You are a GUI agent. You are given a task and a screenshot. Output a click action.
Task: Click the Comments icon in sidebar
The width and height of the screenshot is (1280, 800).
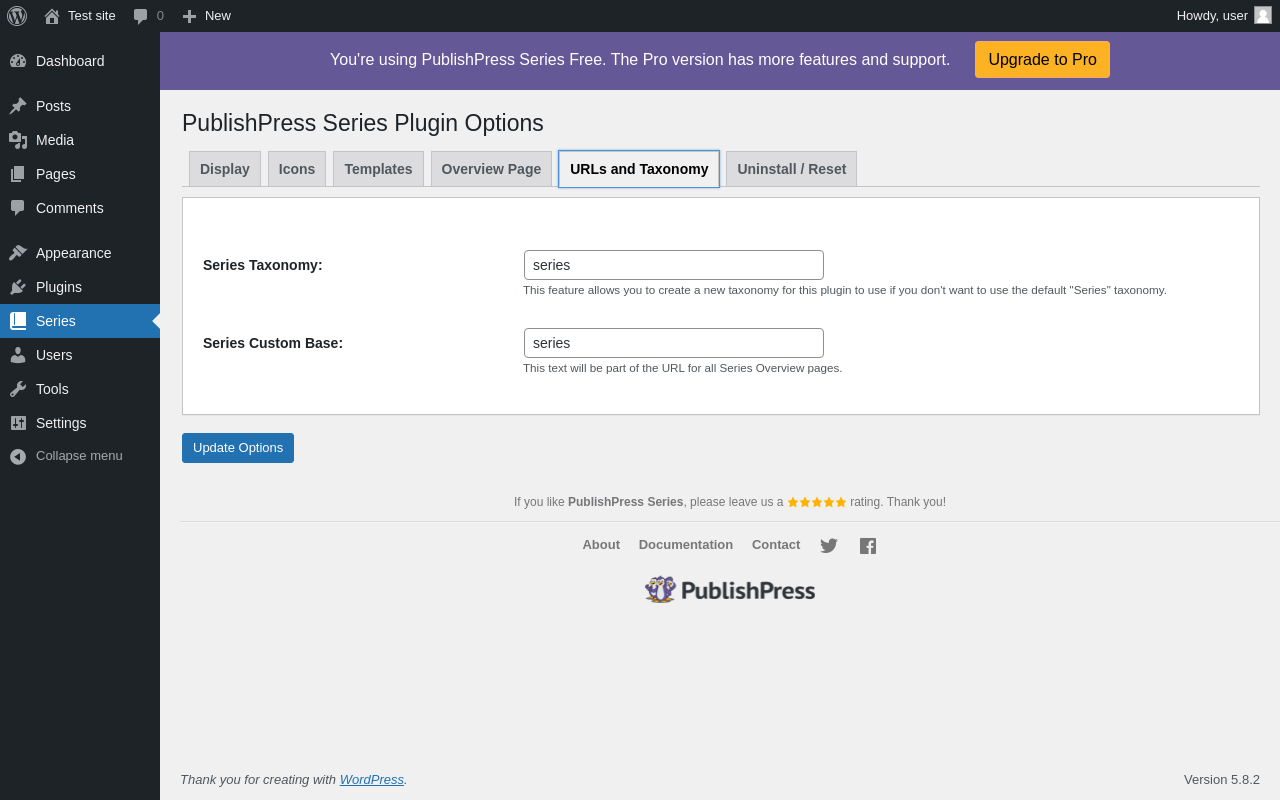click(18, 208)
